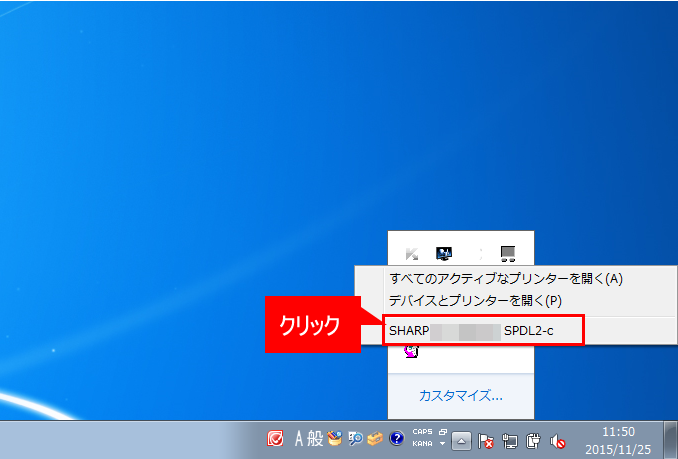
Task: Toggle IME input mode 'A' indicator
Action: point(298,438)
